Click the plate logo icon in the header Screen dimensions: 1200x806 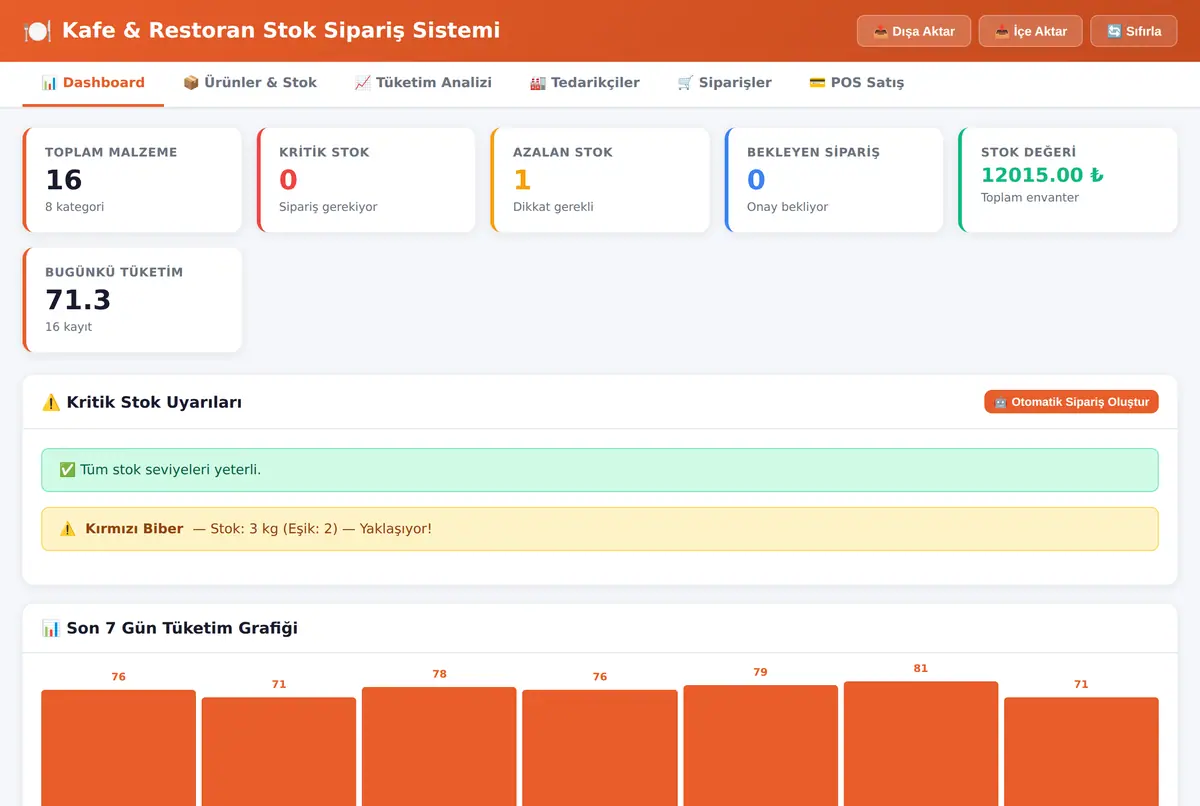coord(37,31)
